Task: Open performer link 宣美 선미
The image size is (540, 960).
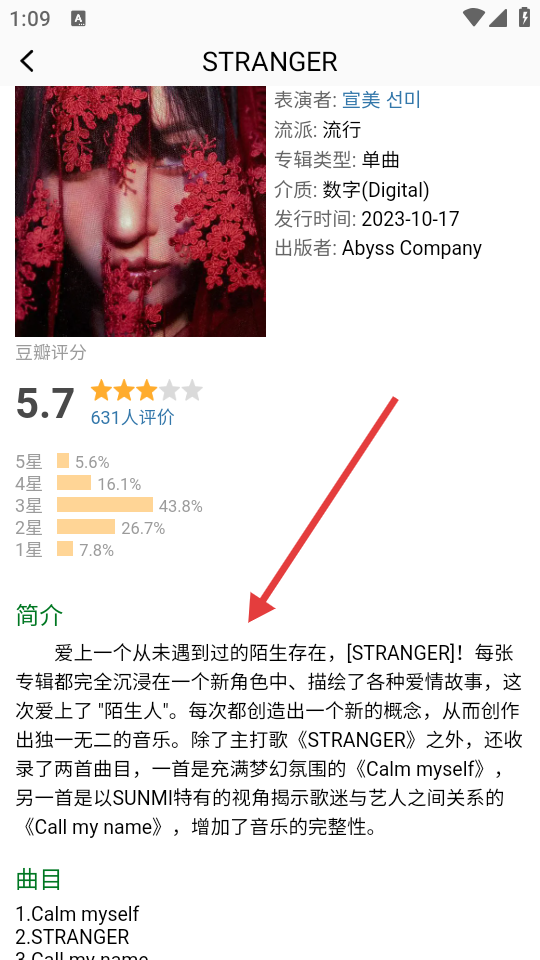Action: [x=381, y=99]
